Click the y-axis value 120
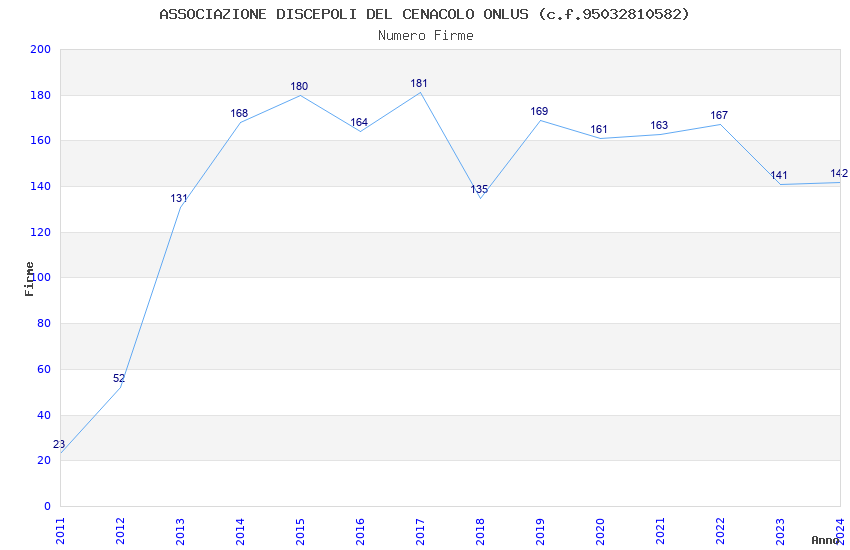Viewport: 850px width, 550px height. pos(41,232)
